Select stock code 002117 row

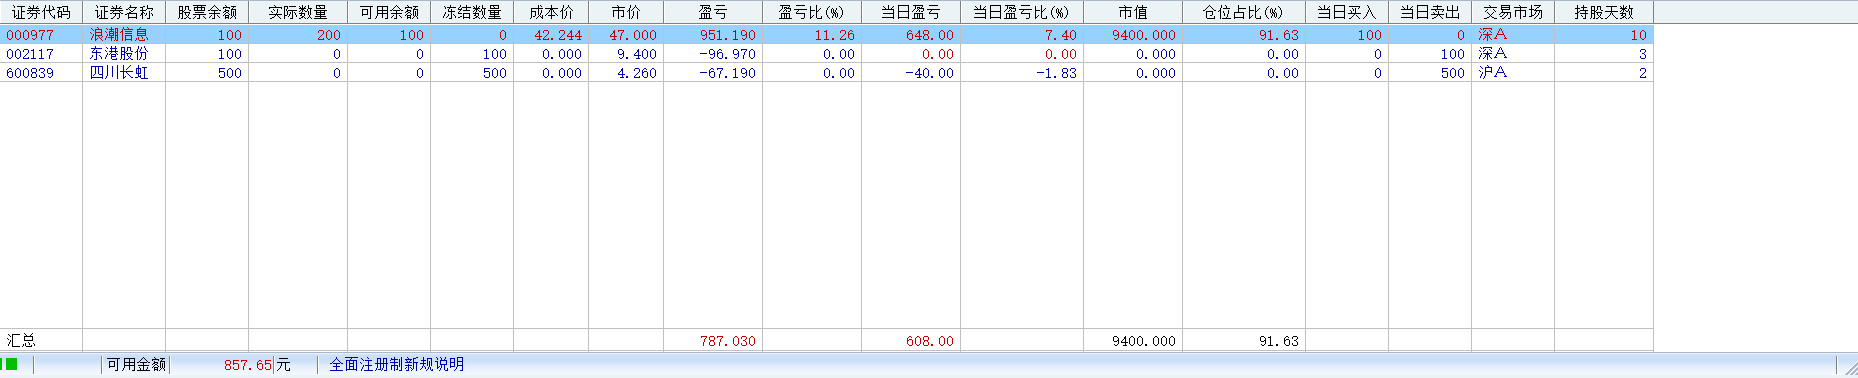click(826, 53)
